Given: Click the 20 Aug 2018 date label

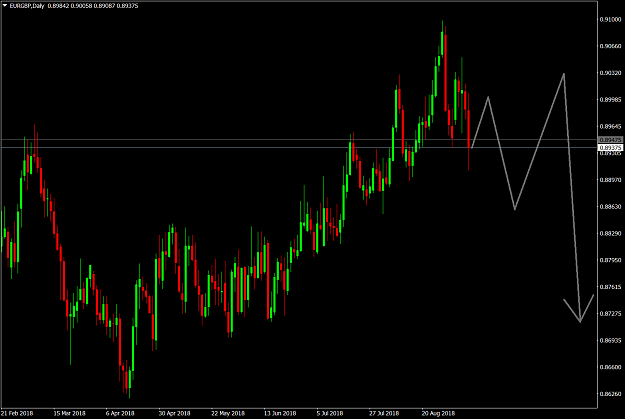Looking at the screenshot, I should (x=438, y=413).
